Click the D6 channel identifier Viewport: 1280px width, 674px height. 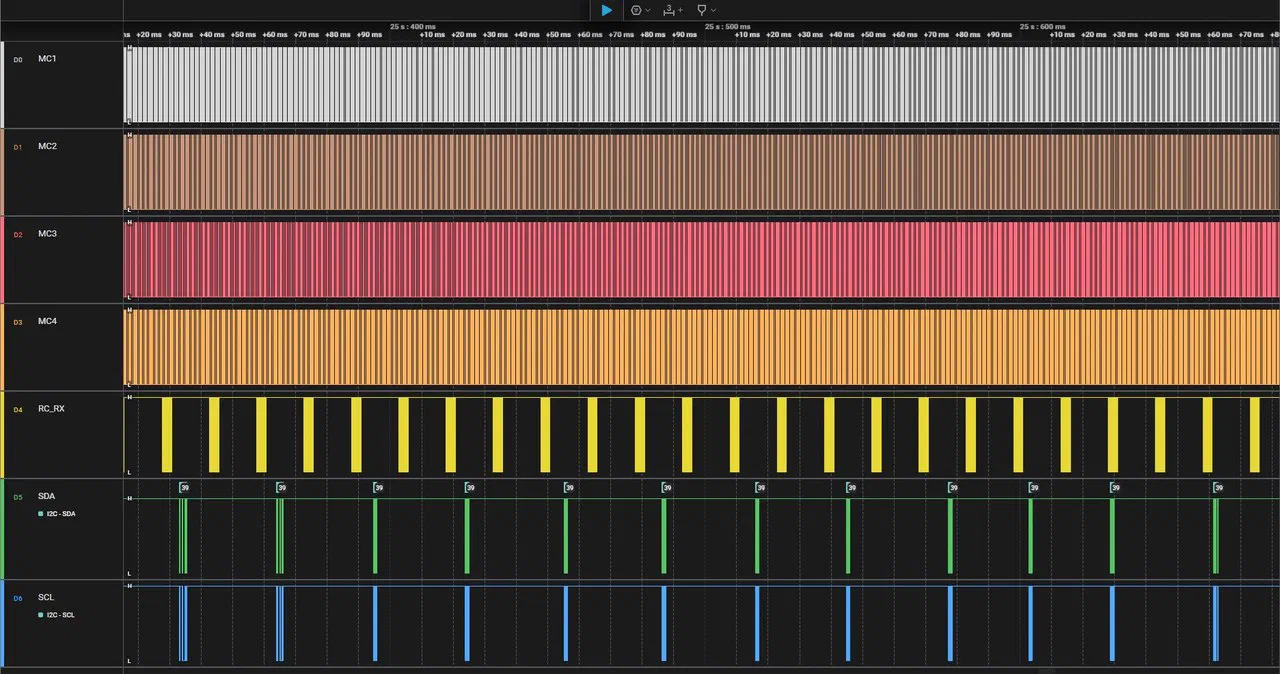pos(17,598)
